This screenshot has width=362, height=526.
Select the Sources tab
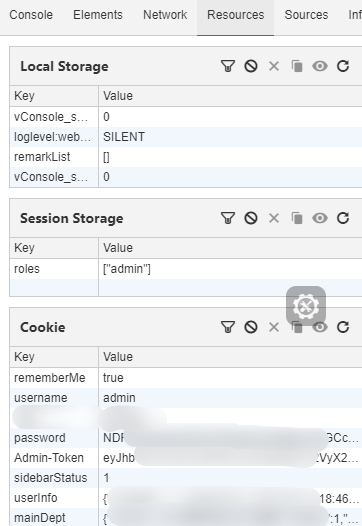(x=306, y=15)
